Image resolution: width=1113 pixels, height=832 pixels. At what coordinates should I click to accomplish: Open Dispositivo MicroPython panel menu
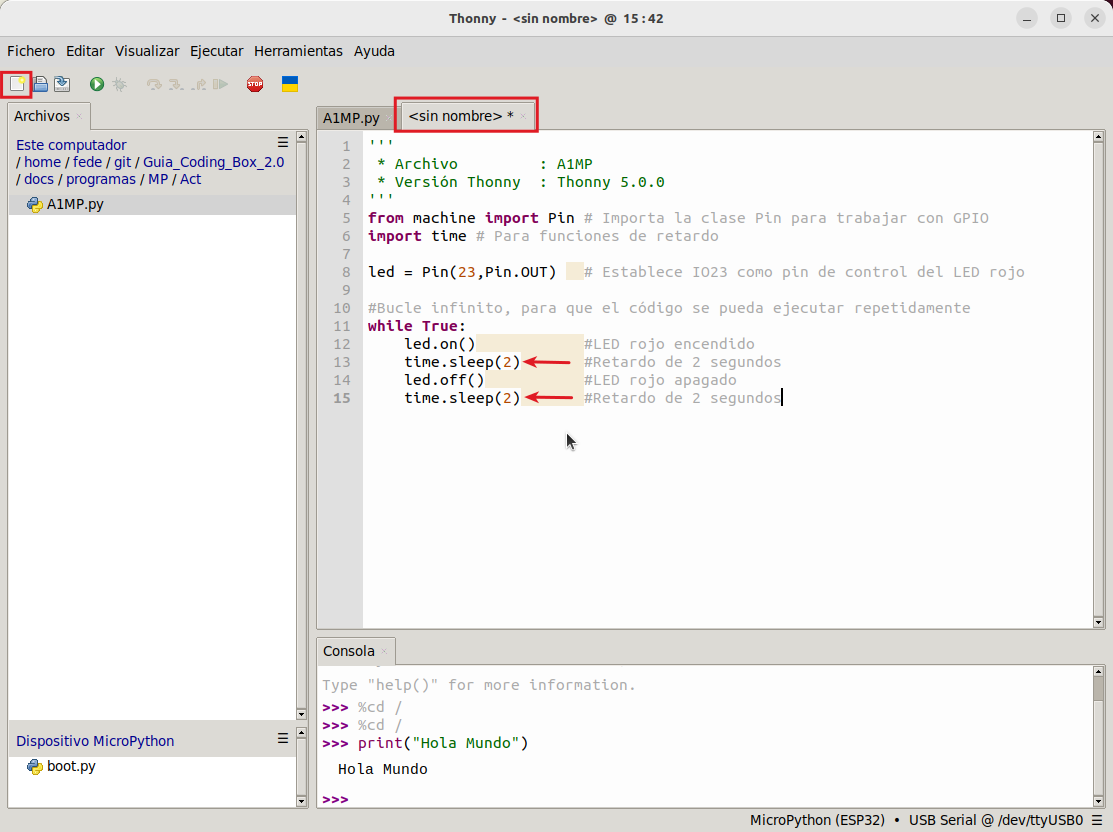tap(283, 739)
